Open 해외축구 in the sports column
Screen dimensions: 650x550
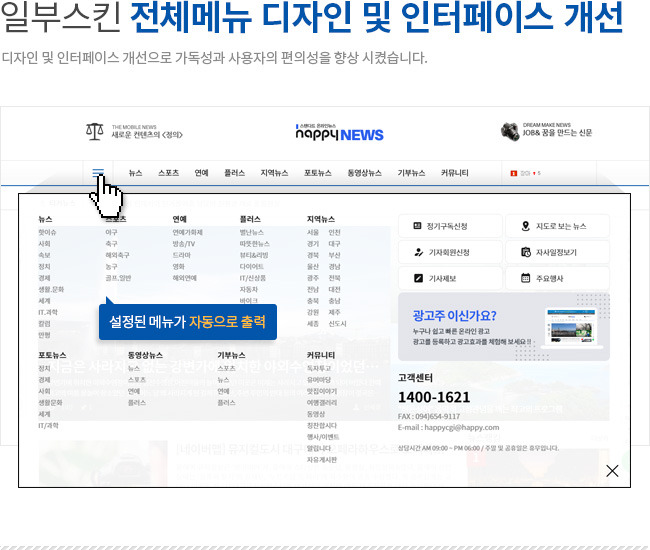117,255
